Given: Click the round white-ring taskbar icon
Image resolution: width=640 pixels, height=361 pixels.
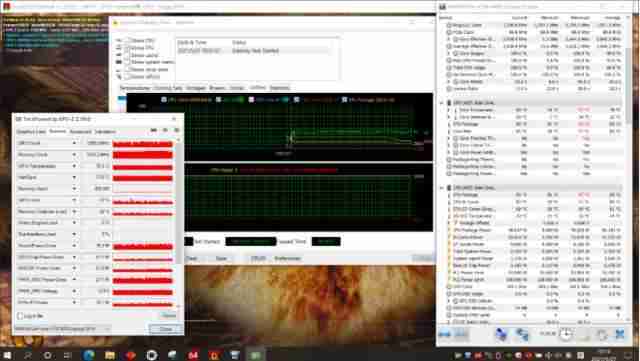Looking at the screenshot, I should point(151,355).
